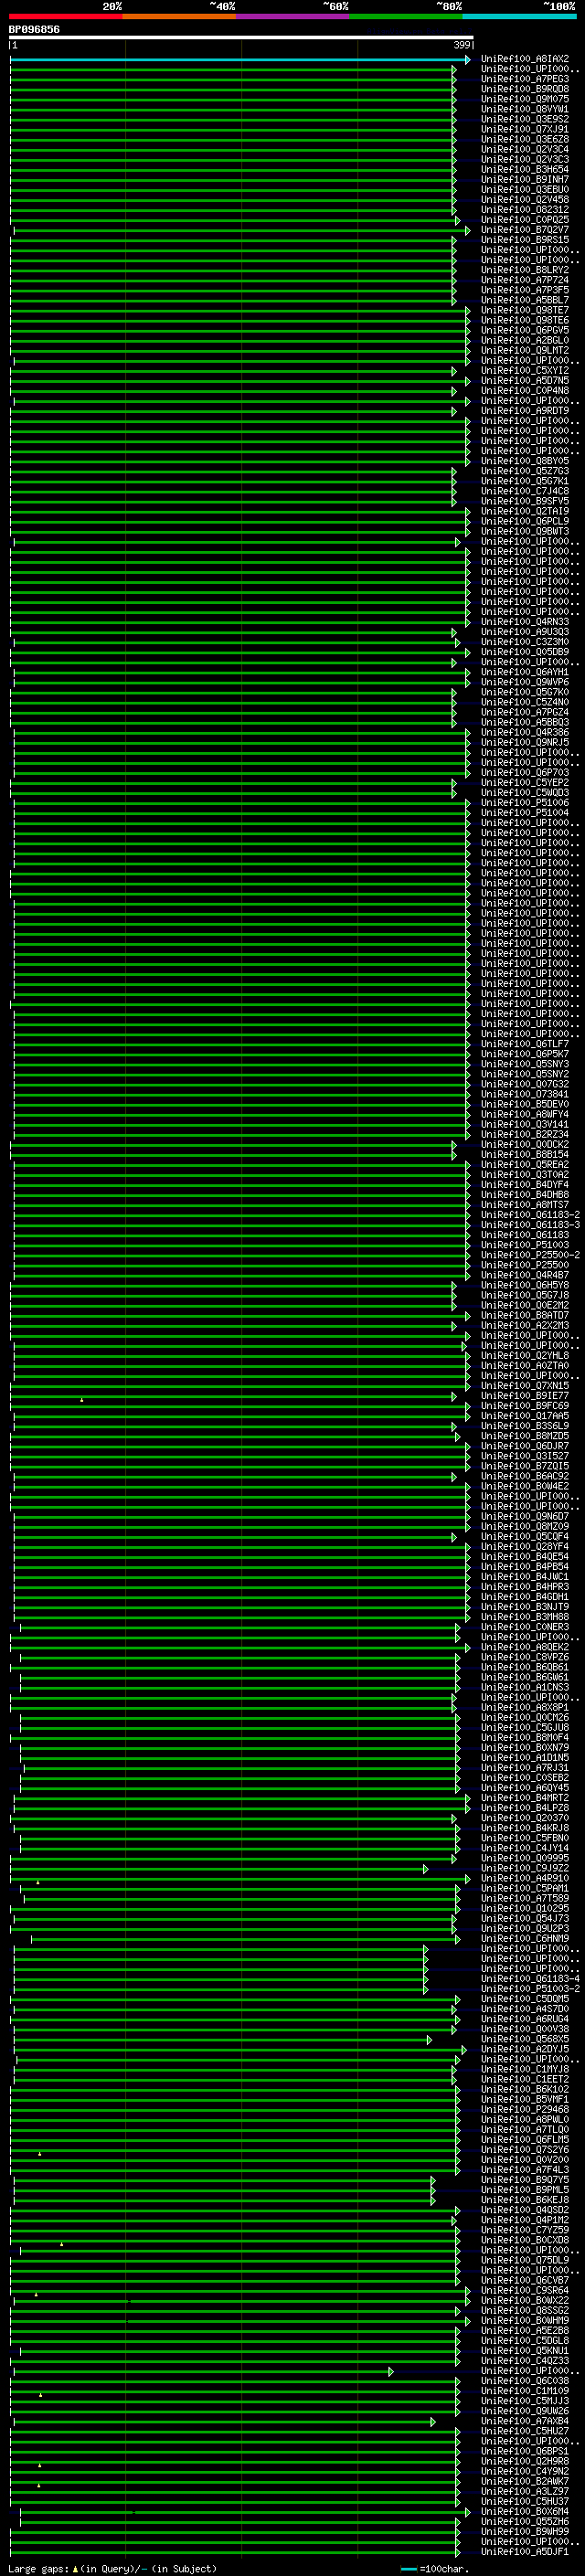Click the orange ~40% identity scale segment
This screenshot has width=585, height=2576.
point(179,16)
